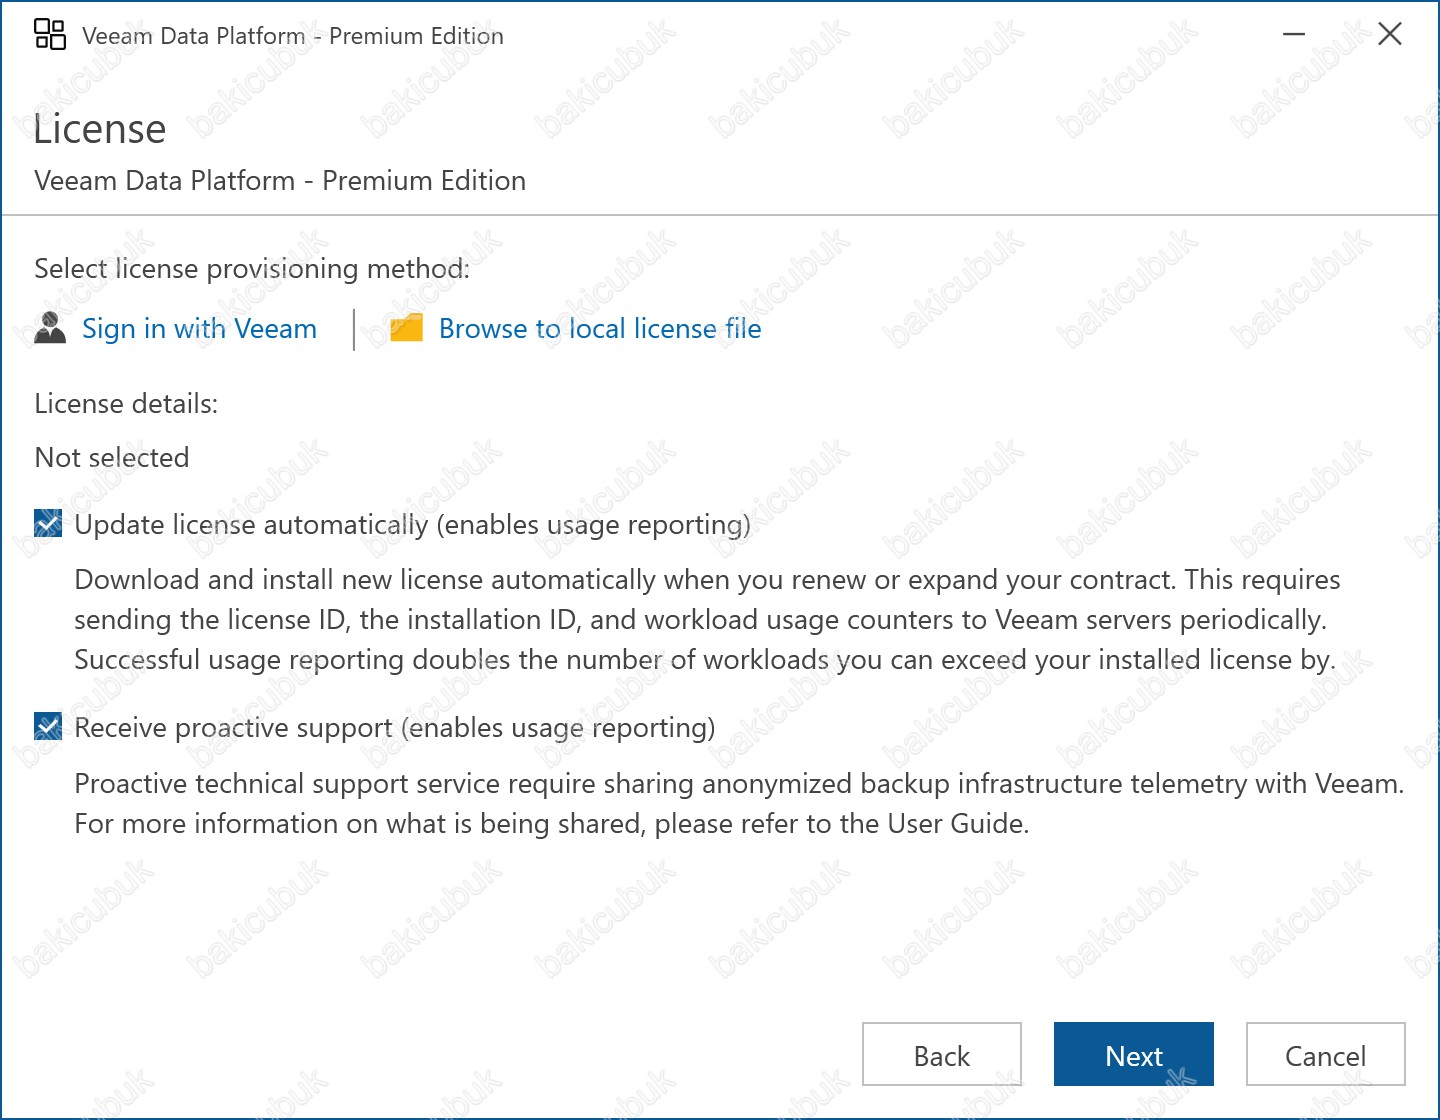Click the 'Select license provisioning method' label
Viewport: 1440px width, 1120px height.
coord(252,269)
